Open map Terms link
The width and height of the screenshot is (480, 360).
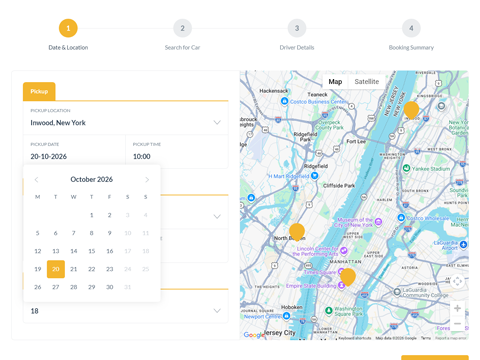426,338
